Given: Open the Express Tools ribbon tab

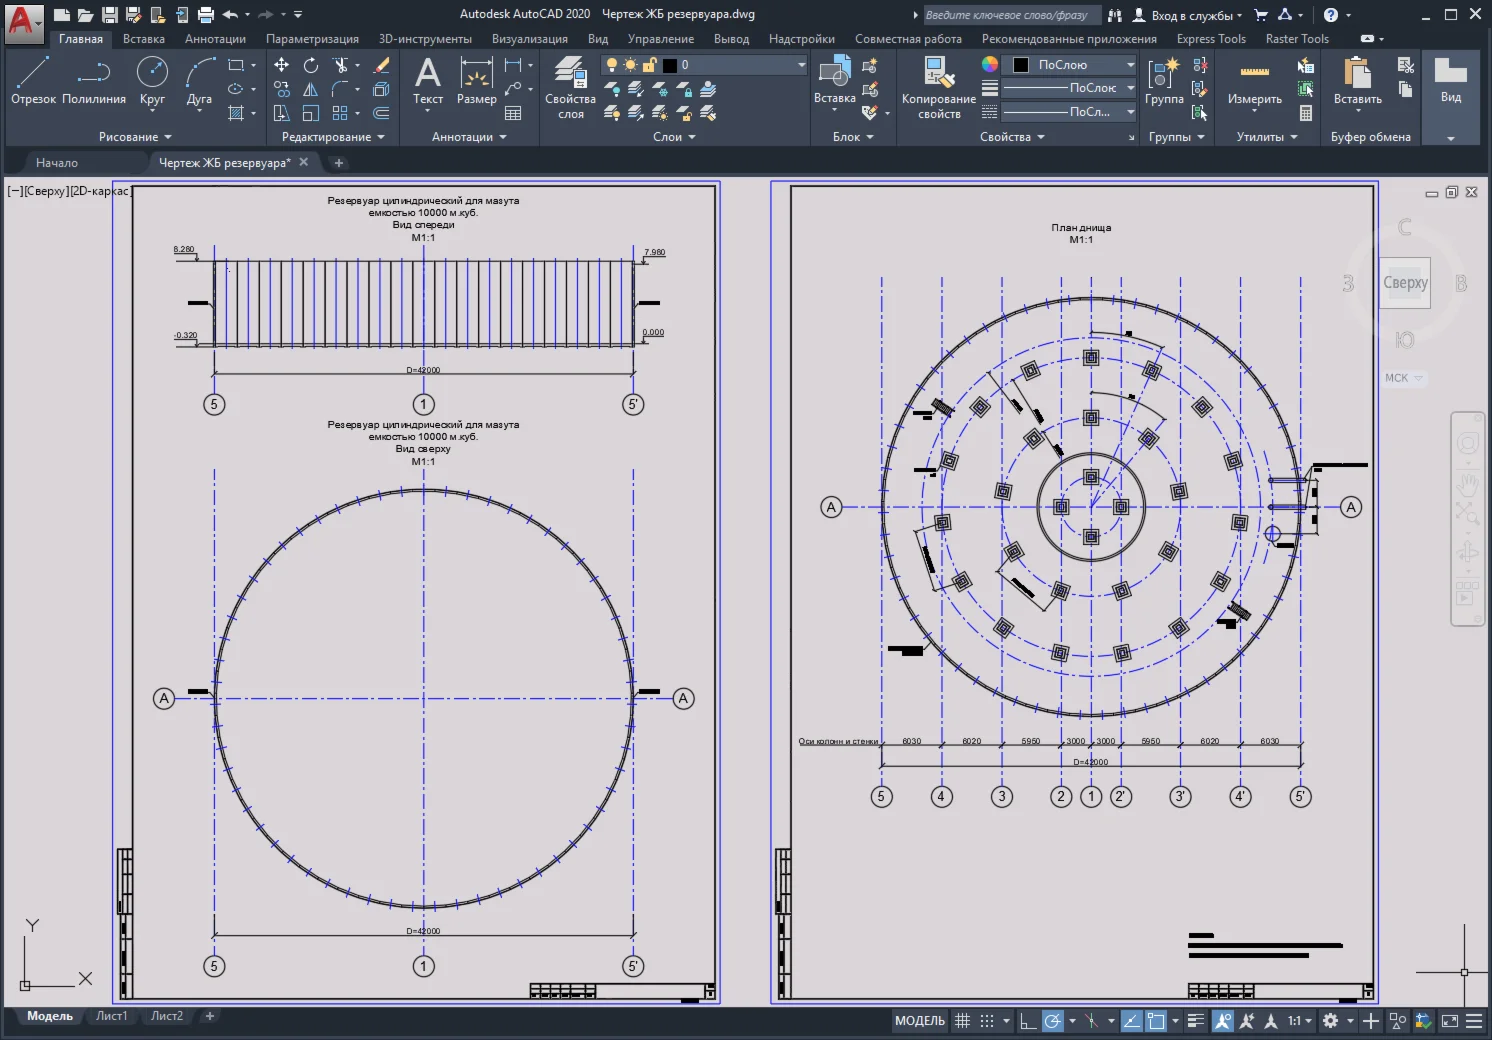Looking at the screenshot, I should point(1211,39).
